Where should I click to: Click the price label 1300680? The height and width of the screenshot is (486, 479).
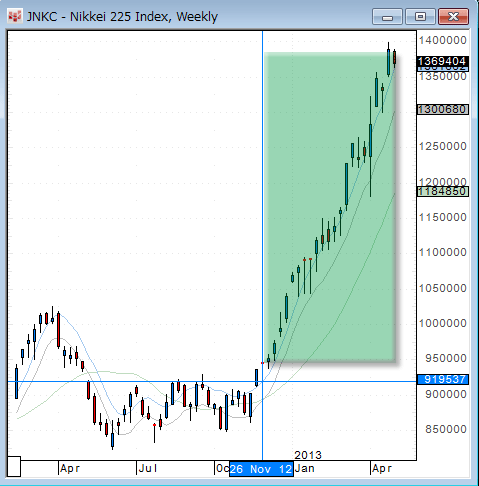click(443, 109)
